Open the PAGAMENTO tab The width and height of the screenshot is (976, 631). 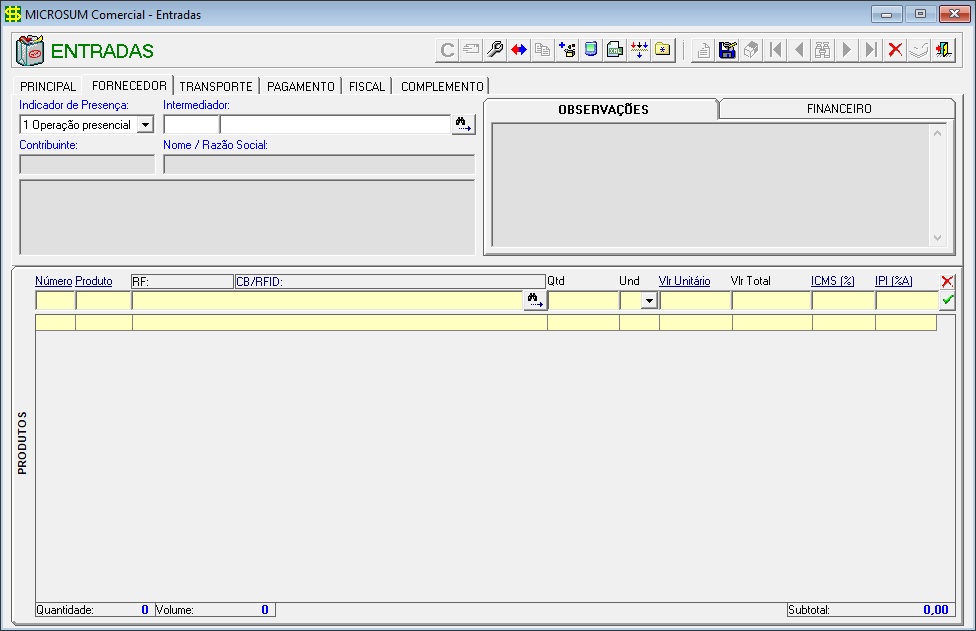[x=300, y=87]
